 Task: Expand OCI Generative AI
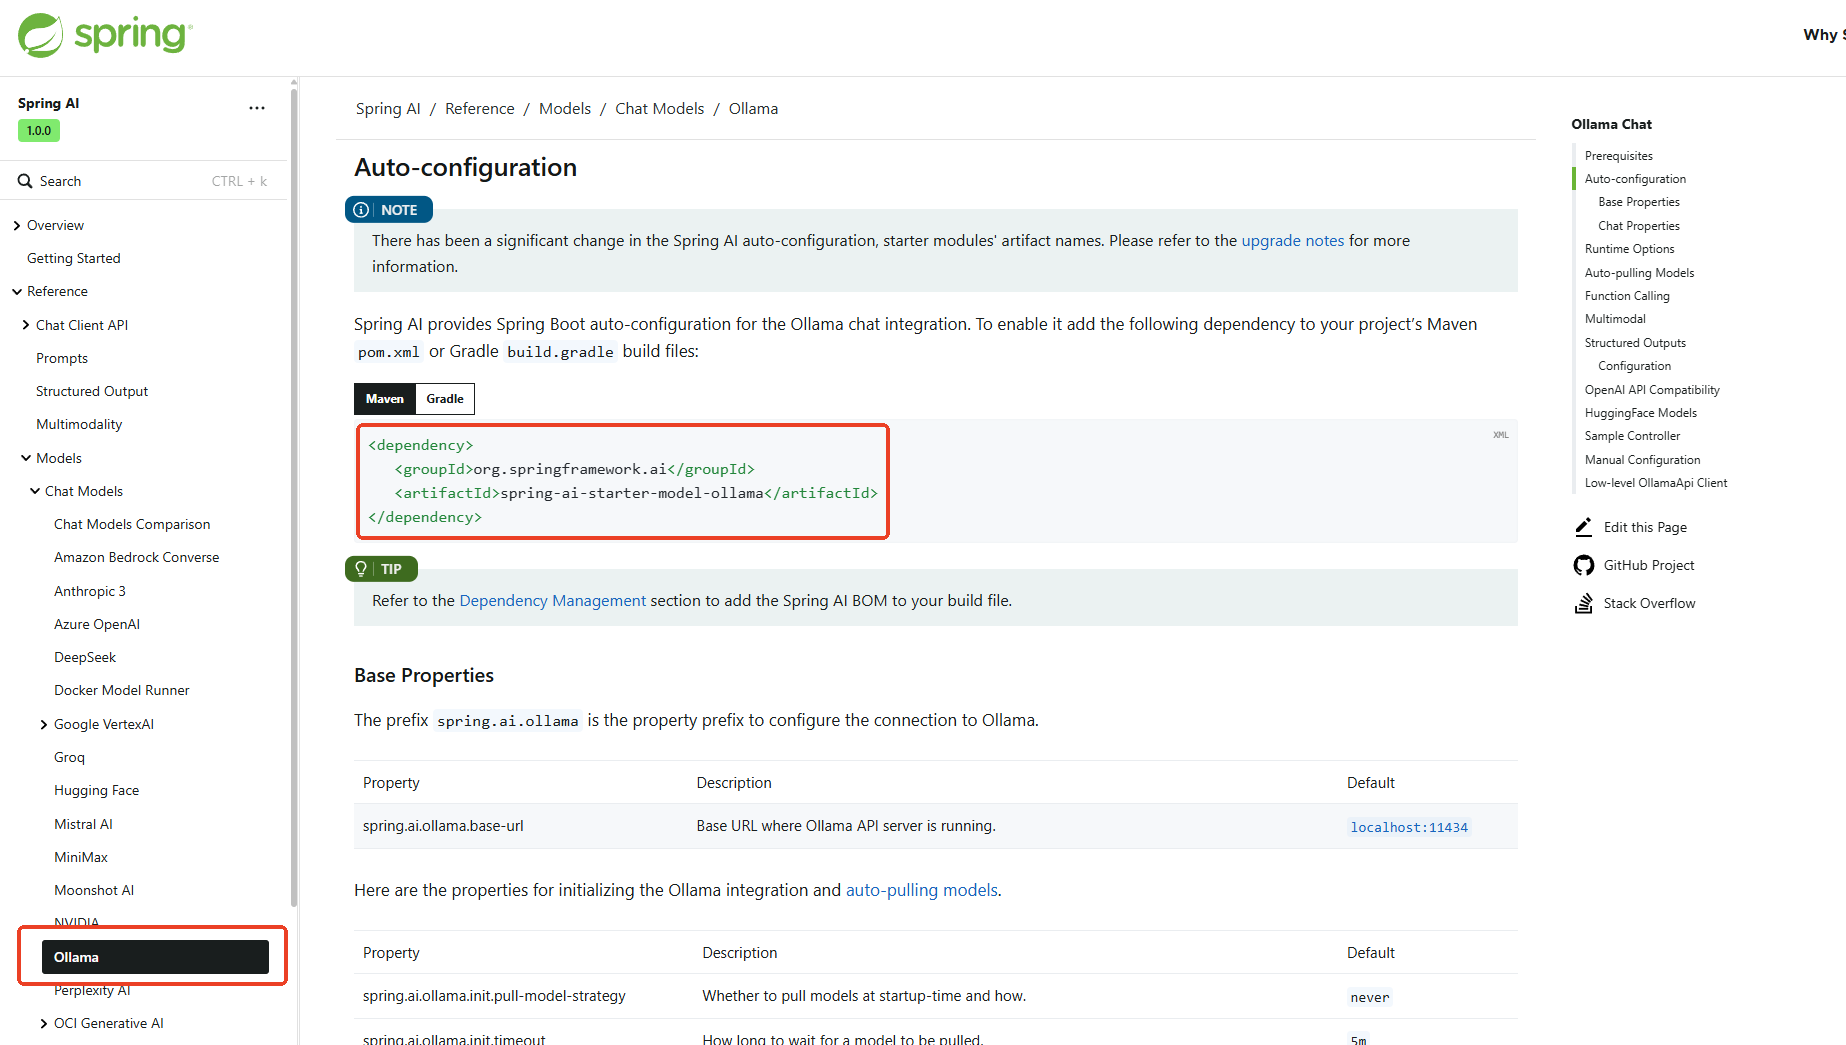pyautogui.click(x=44, y=1024)
